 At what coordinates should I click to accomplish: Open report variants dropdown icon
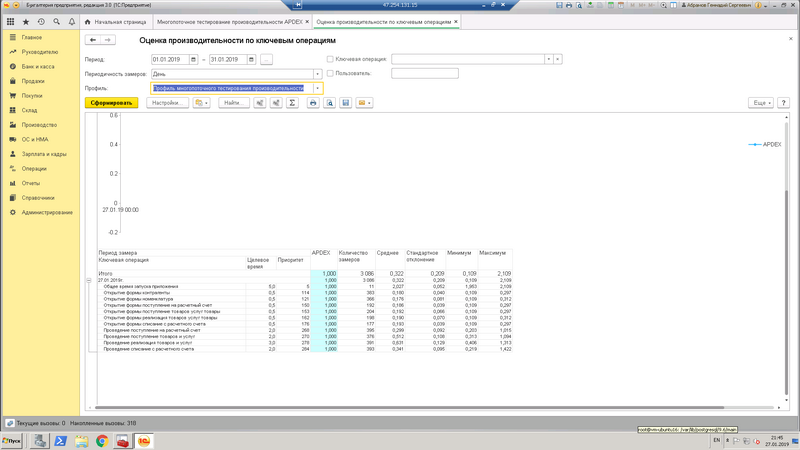pyautogui.click(x=202, y=103)
